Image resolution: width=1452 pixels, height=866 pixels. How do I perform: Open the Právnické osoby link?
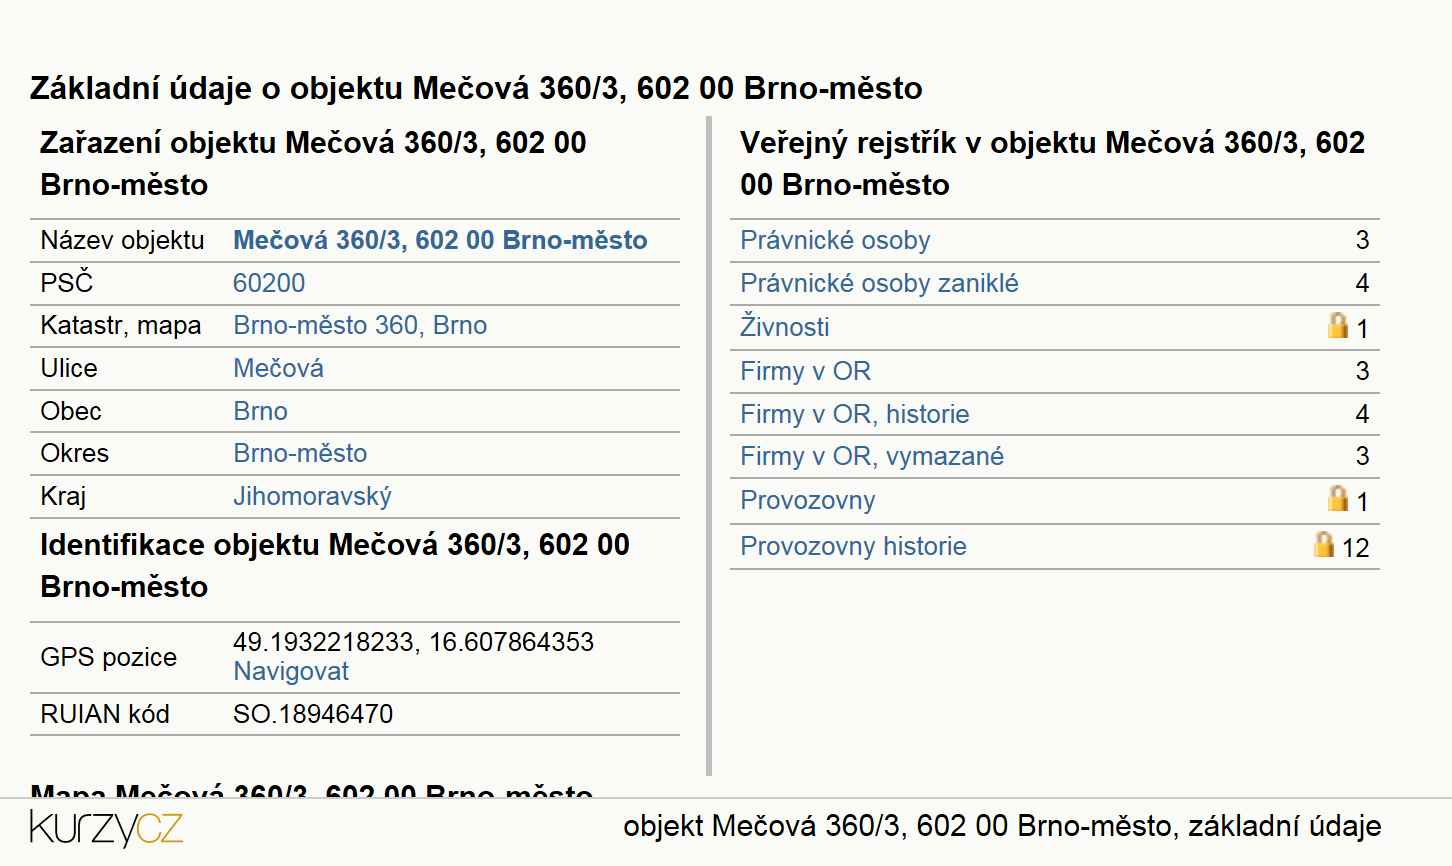(x=835, y=240)
